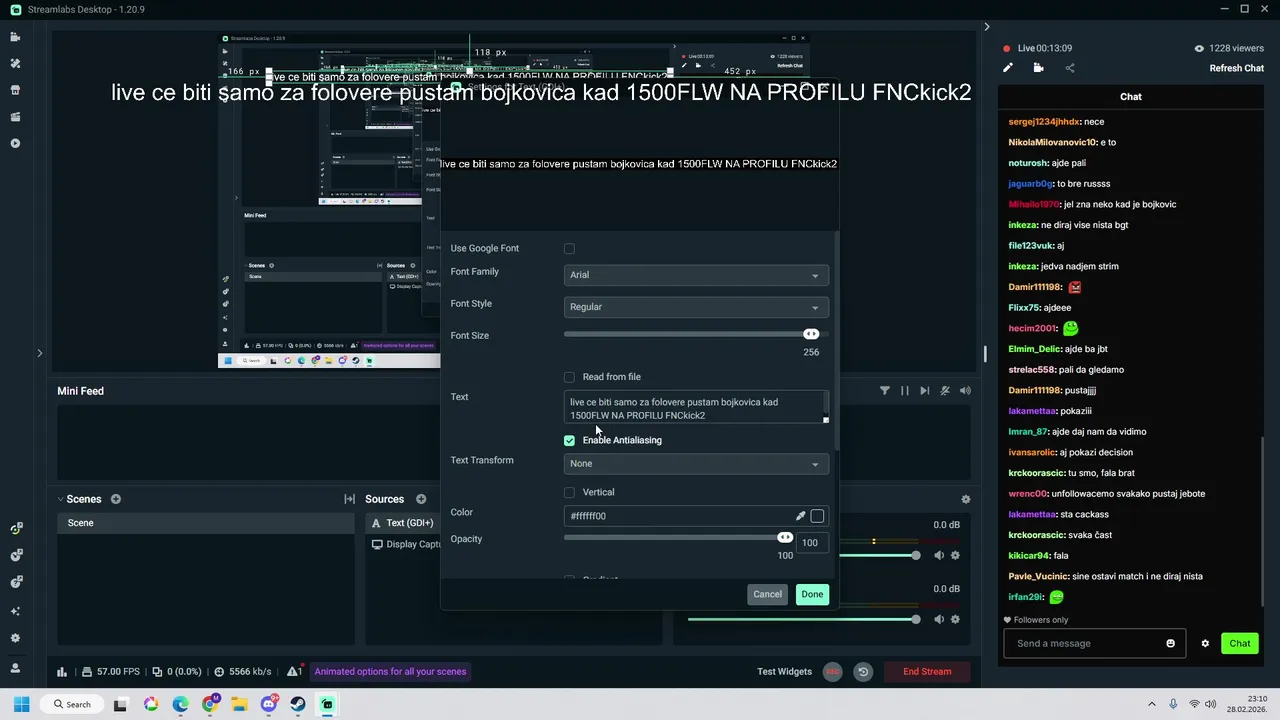
Task: Toggle the viewer count eye icon
Action: 1199,48
